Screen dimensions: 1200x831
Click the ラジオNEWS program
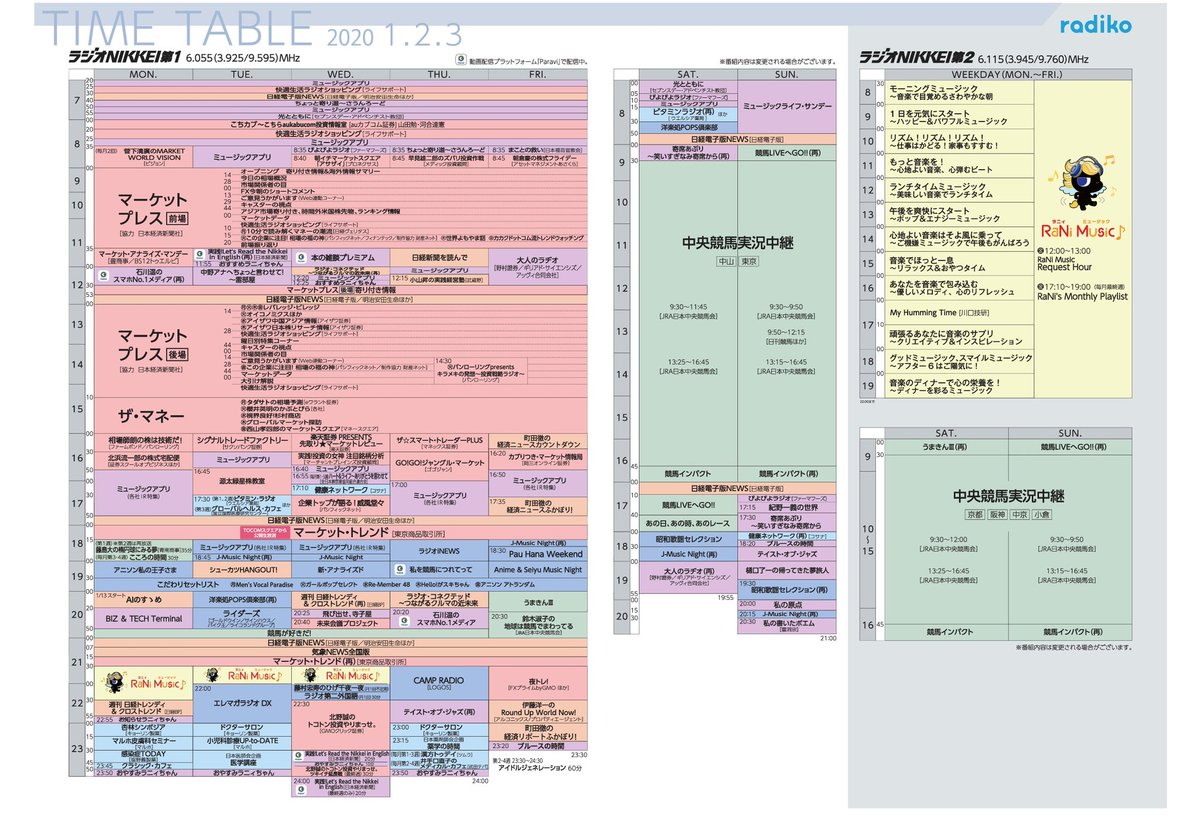point(438,550)
